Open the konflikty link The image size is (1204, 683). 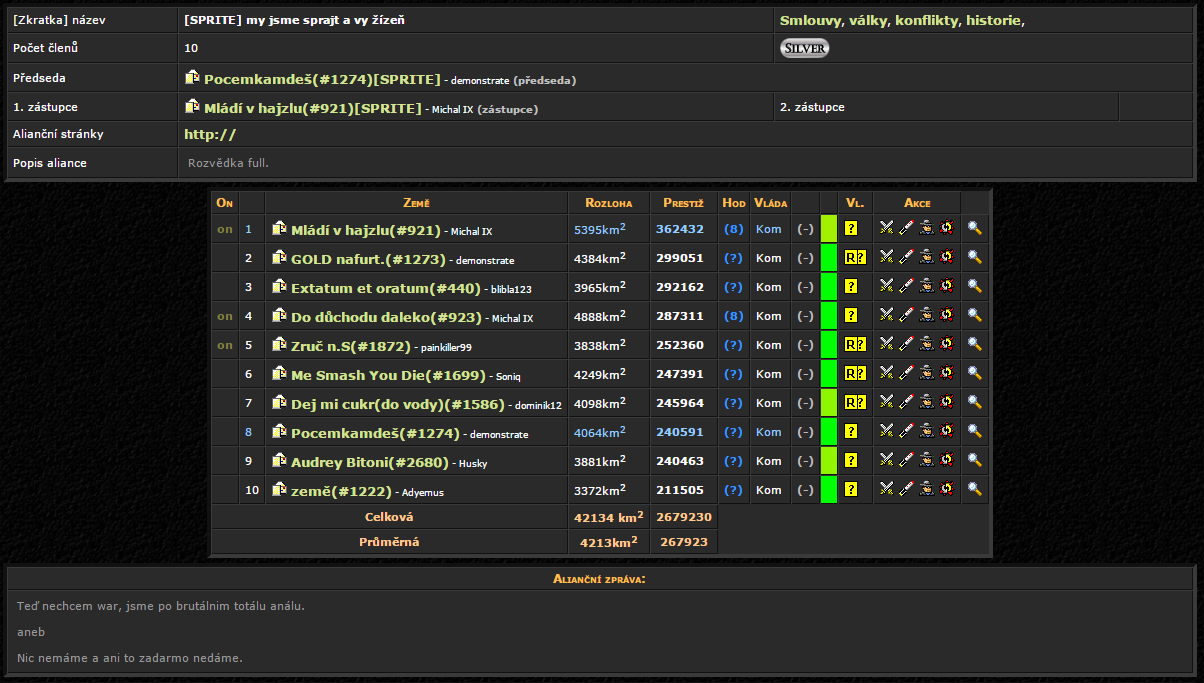coord(928,20)
